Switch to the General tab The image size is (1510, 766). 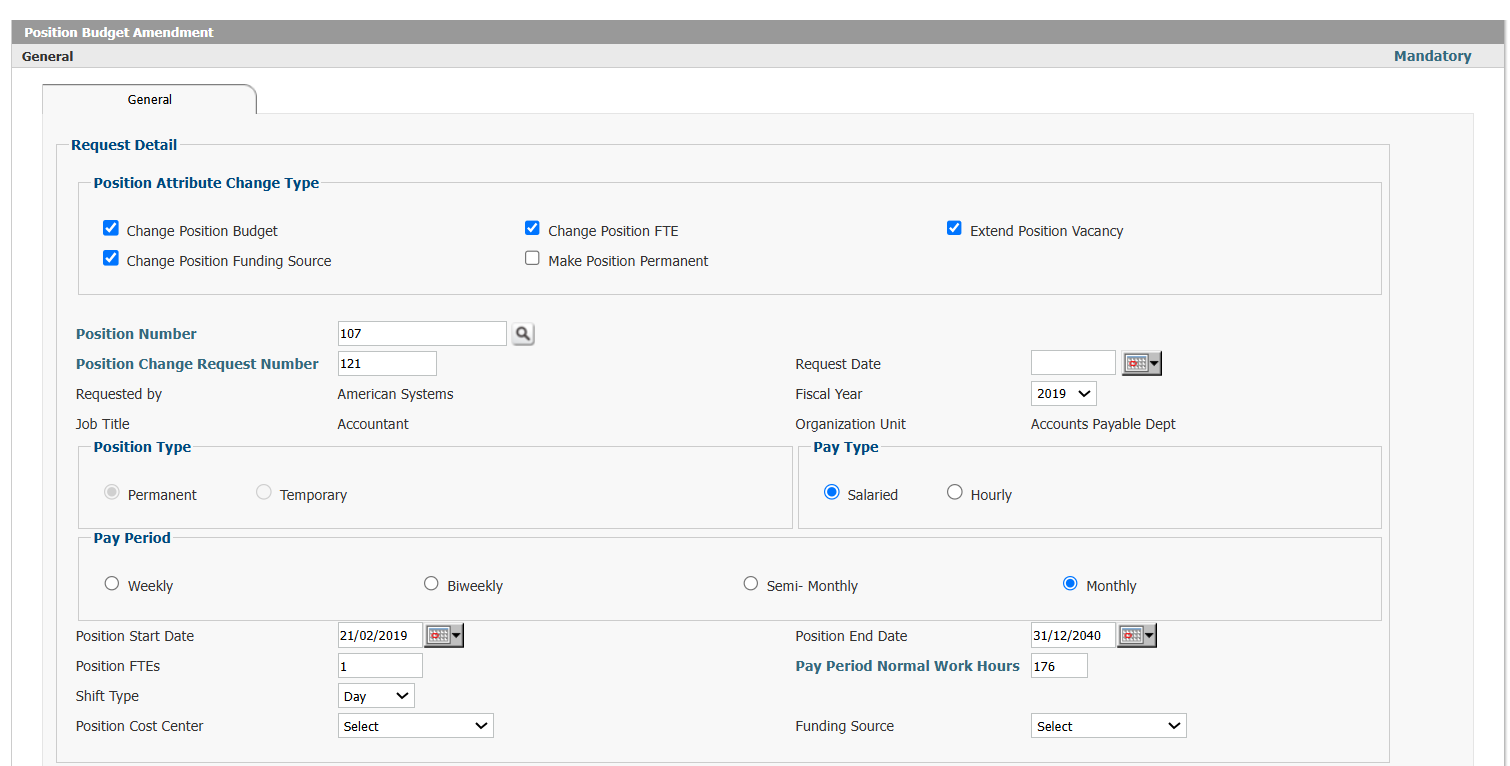[149, 99]
